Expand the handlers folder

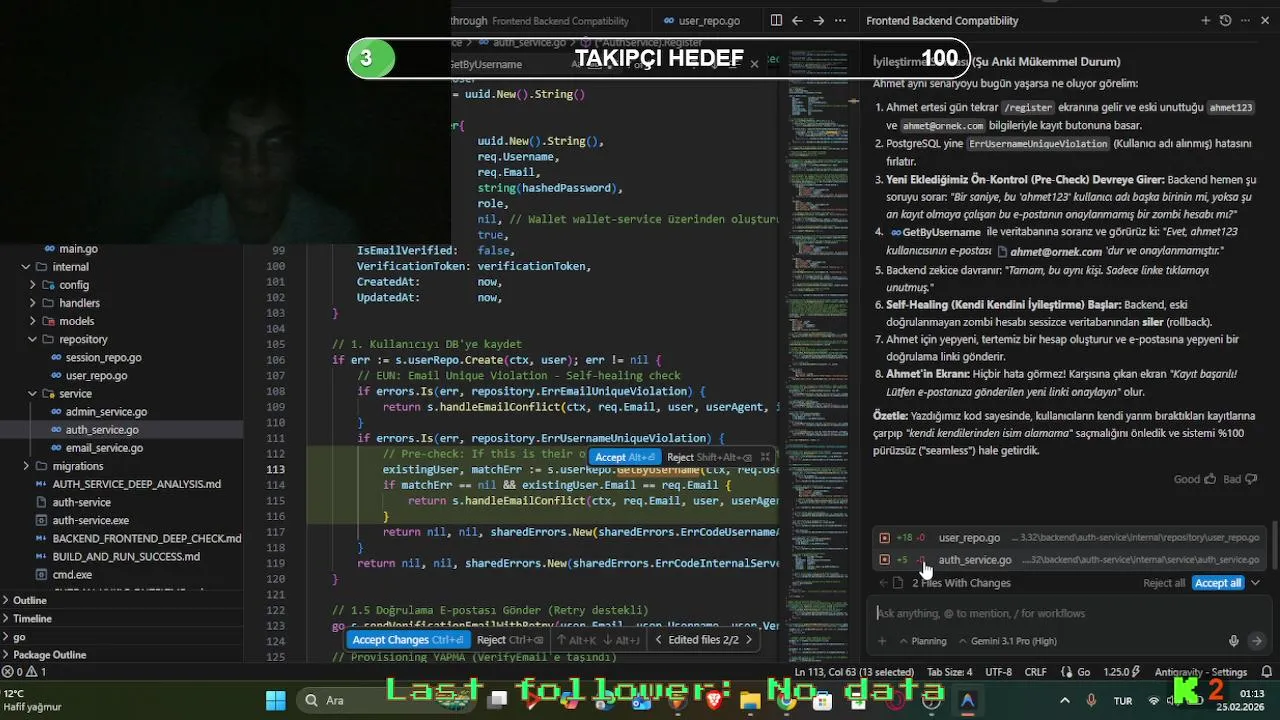[x=33, y=303]
